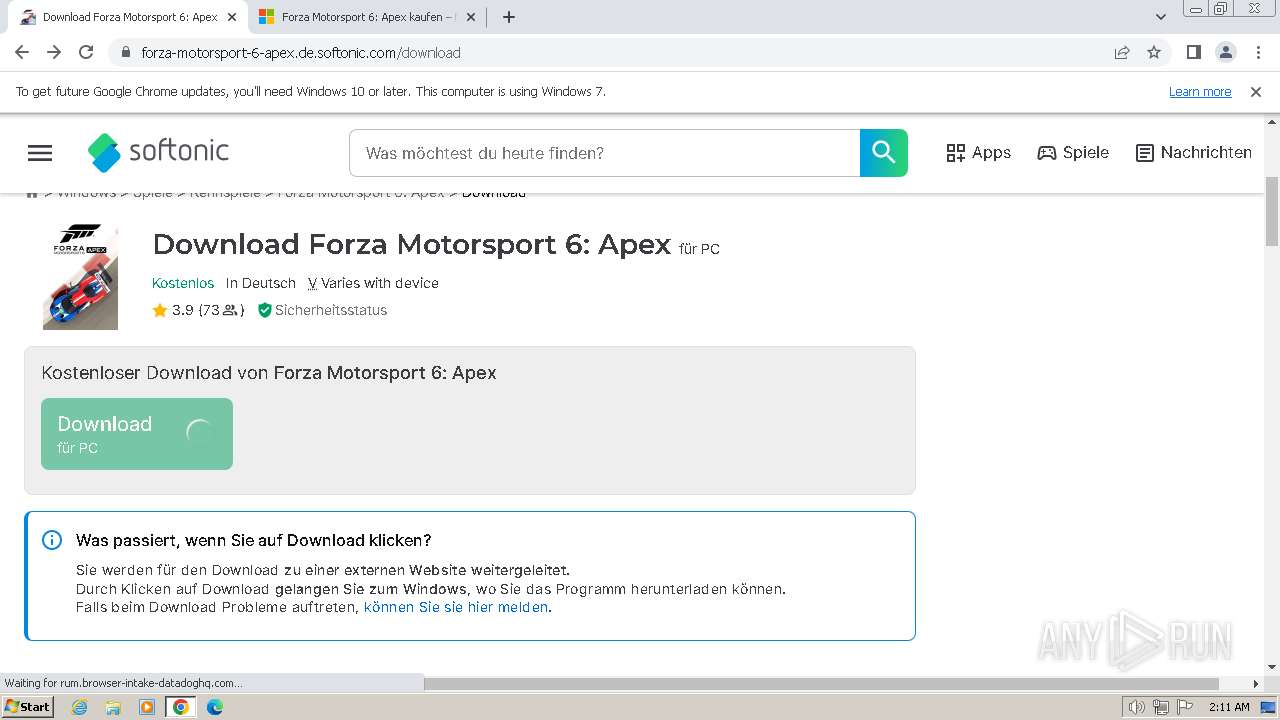Click the Sicherheitsstatus shield badge

click(322, 310)
